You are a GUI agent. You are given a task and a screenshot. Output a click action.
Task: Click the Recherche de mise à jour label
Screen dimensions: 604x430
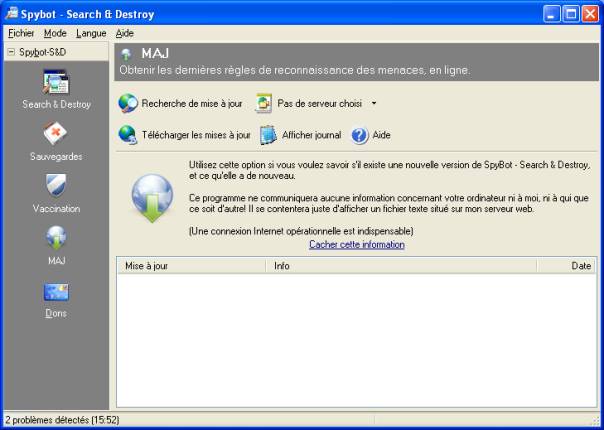coord(192,104)
